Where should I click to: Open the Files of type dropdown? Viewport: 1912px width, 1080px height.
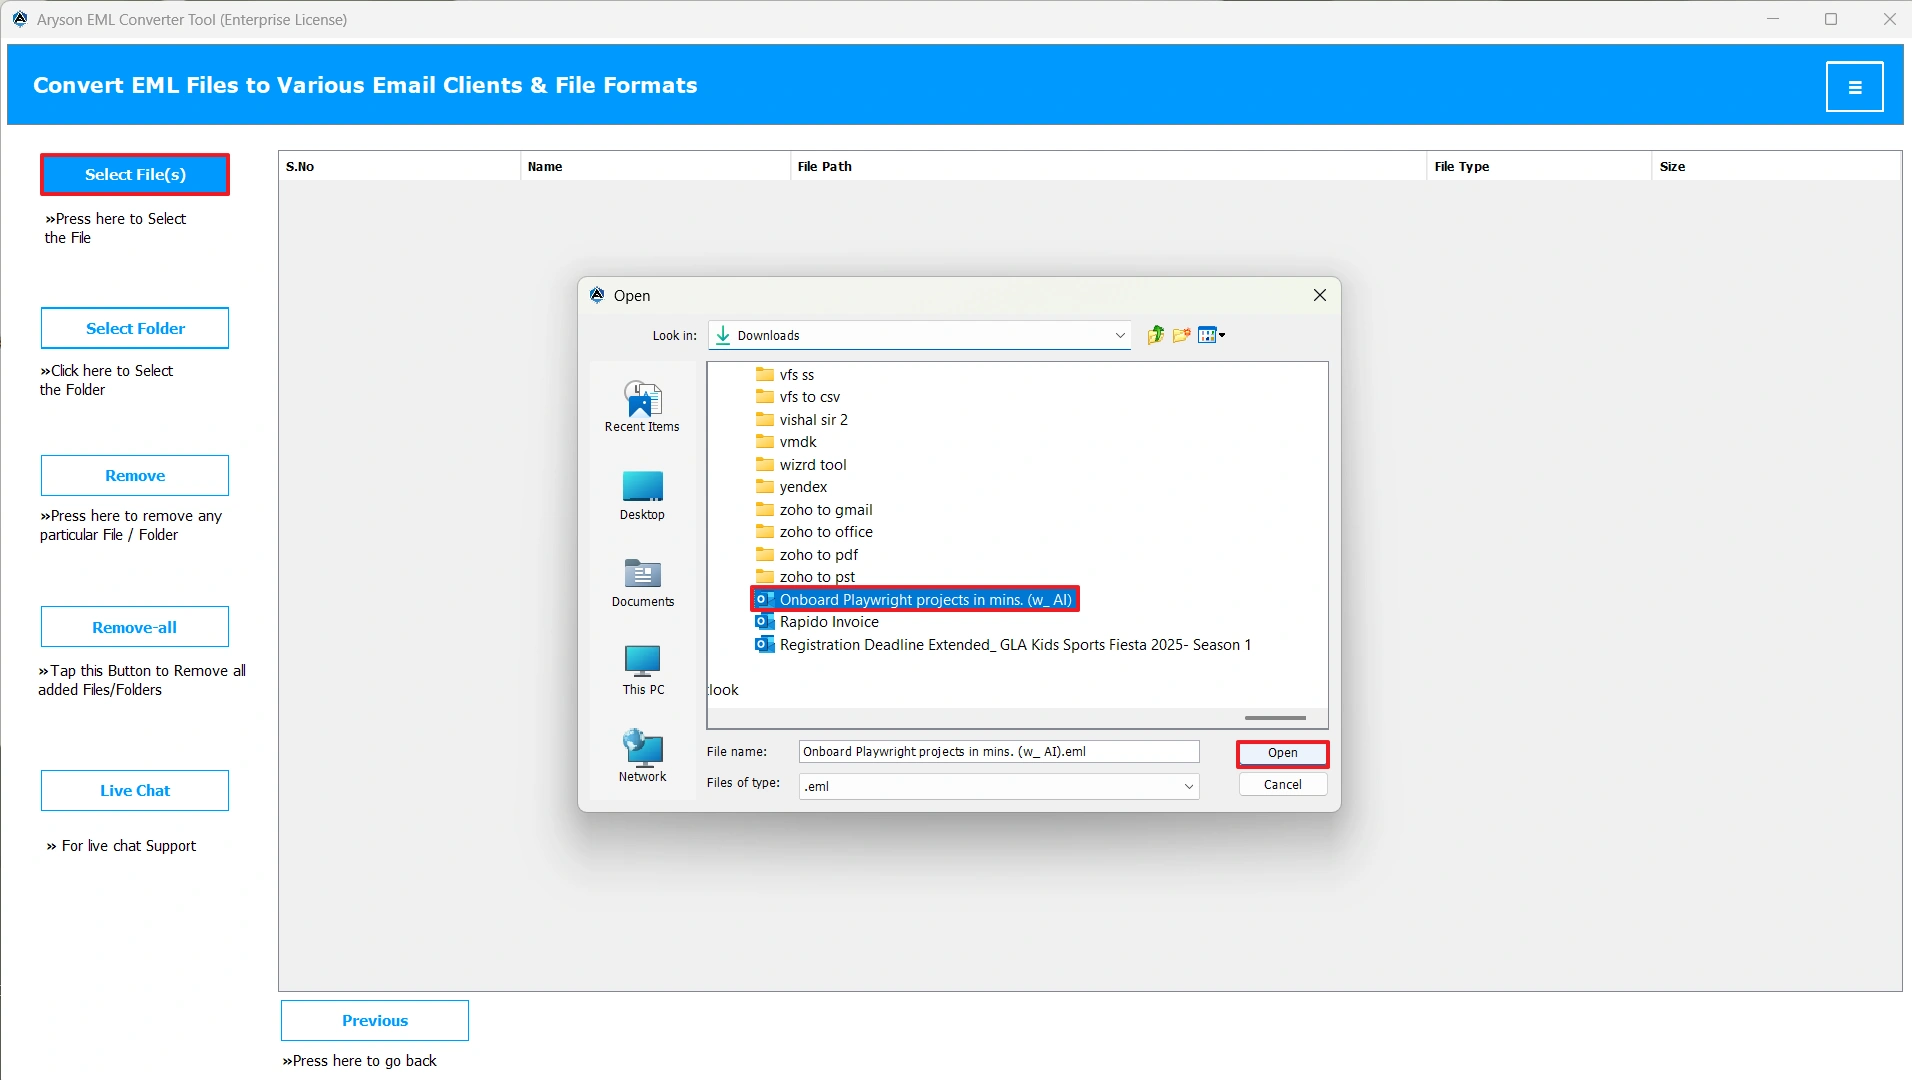(x=1186, y=786)
